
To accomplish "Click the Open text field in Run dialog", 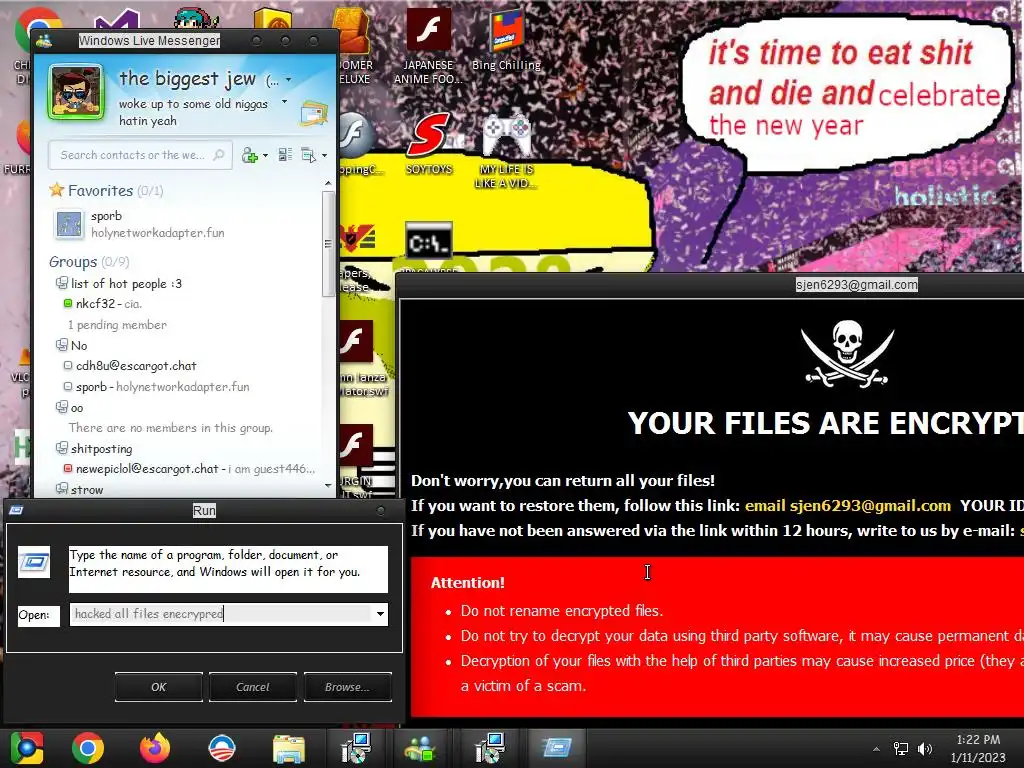I will click(220, 614).
